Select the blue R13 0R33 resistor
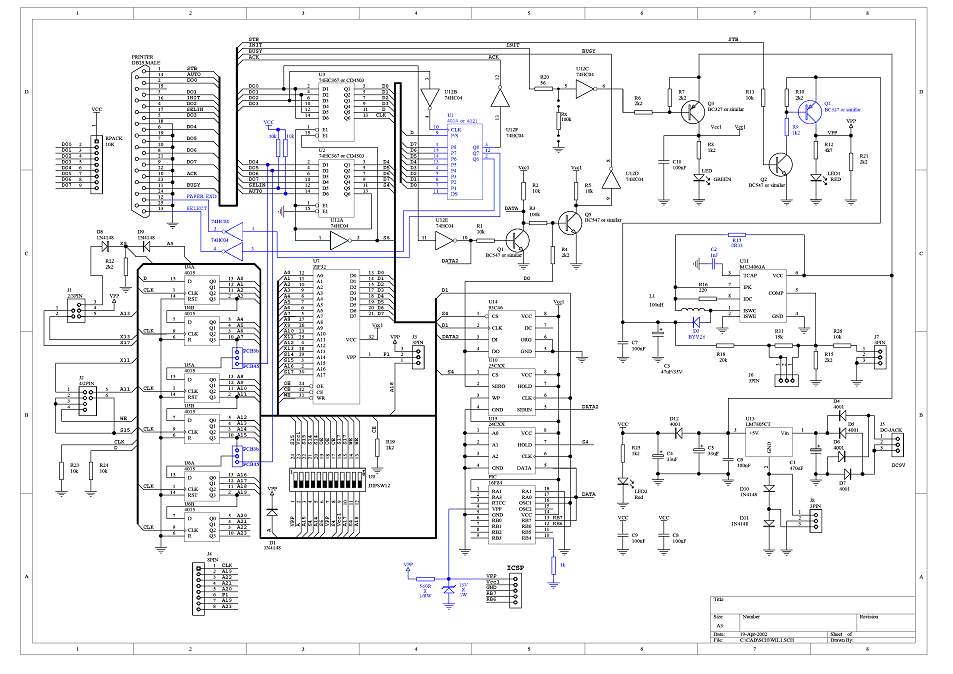The height and width of the screenshot is (674, 953). (736, 235)
